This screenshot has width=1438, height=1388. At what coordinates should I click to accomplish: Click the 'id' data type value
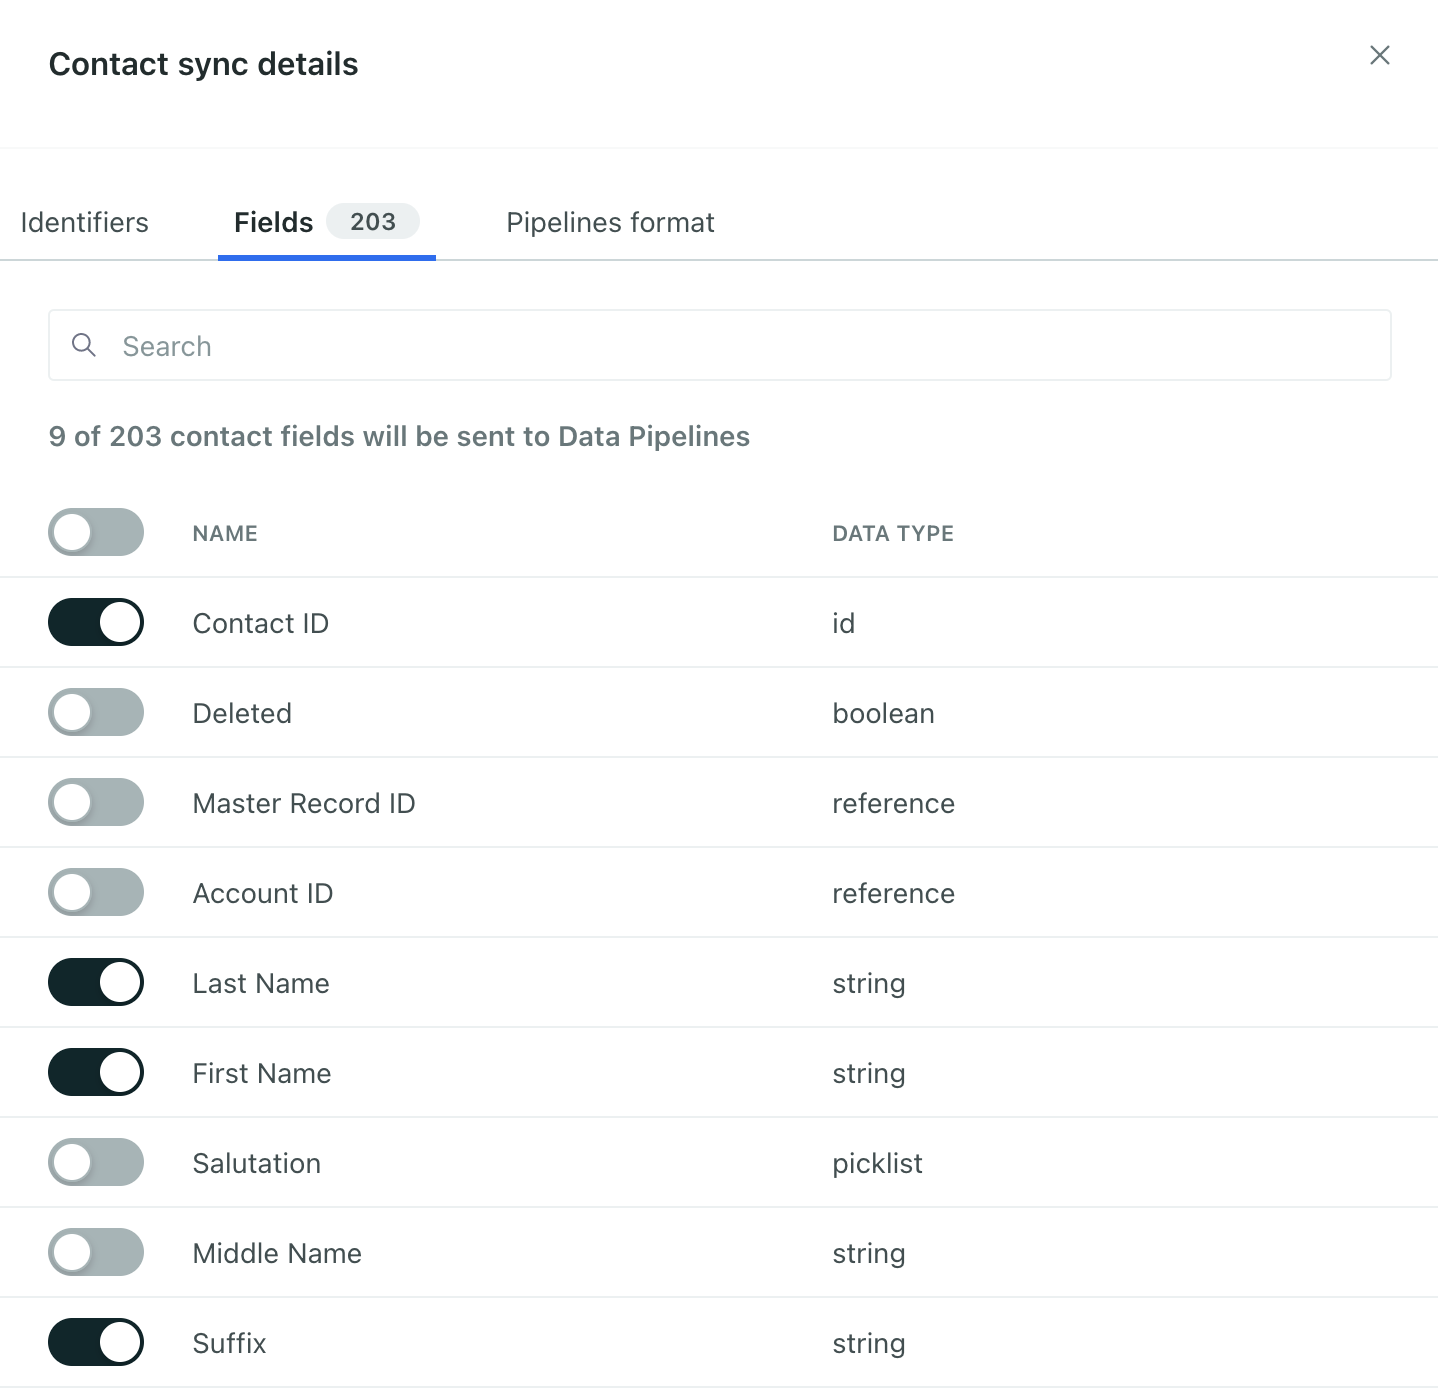pos(843,623)
